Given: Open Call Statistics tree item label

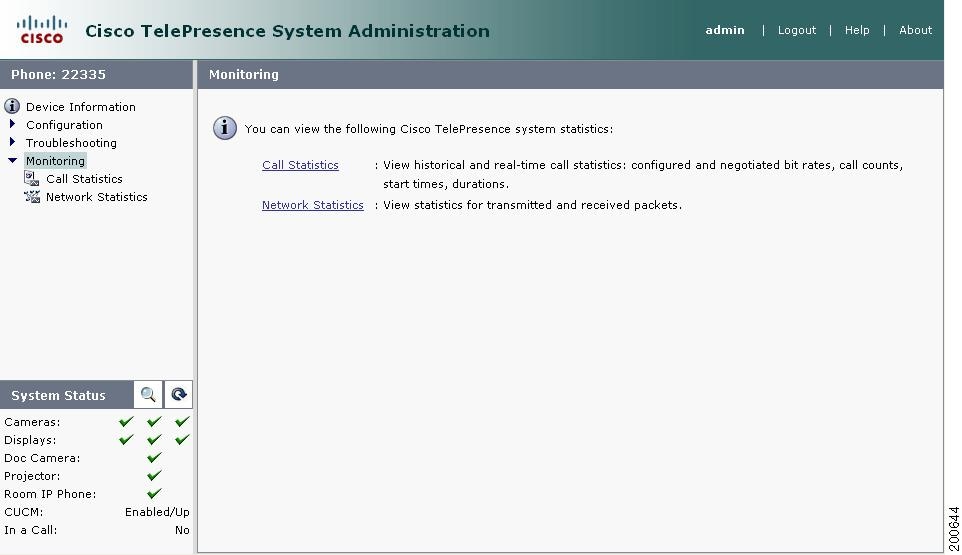Looking at the screenshot, I should [x=84, y=179].
